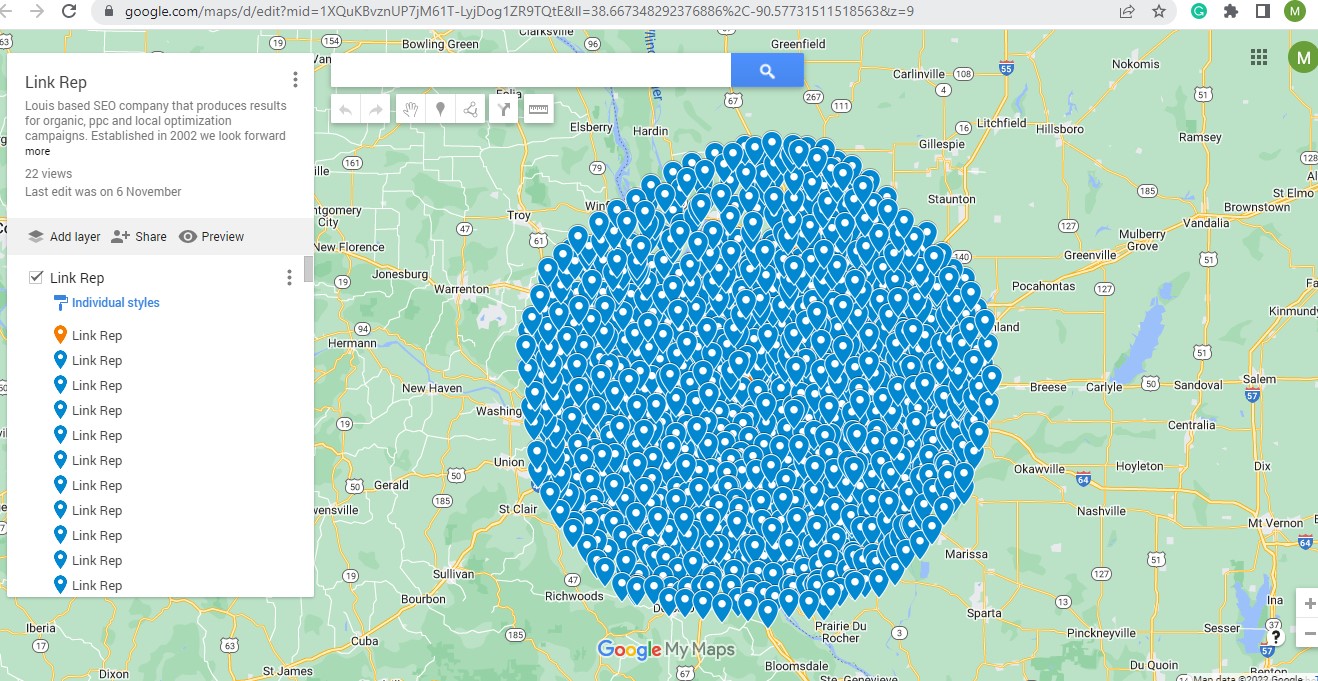Open the Measure distances ruler tool
Viewport: 1318px width, 681px height.
538,109
